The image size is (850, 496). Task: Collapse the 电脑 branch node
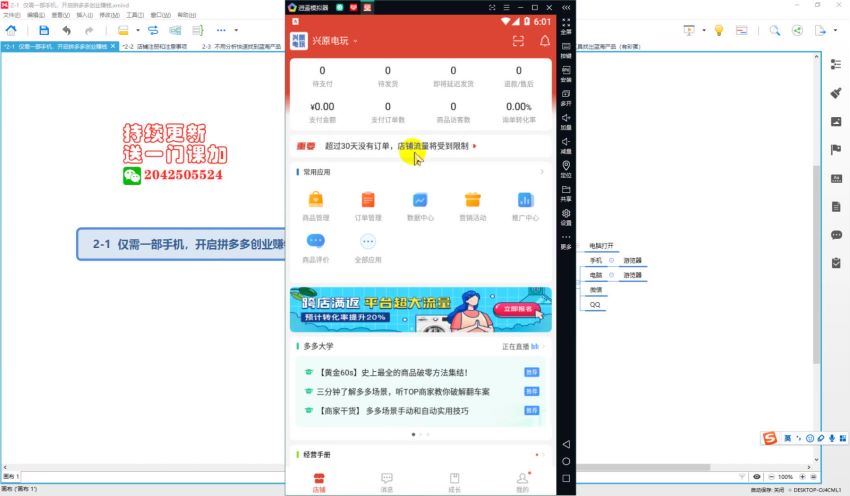[x=611, y=275]
